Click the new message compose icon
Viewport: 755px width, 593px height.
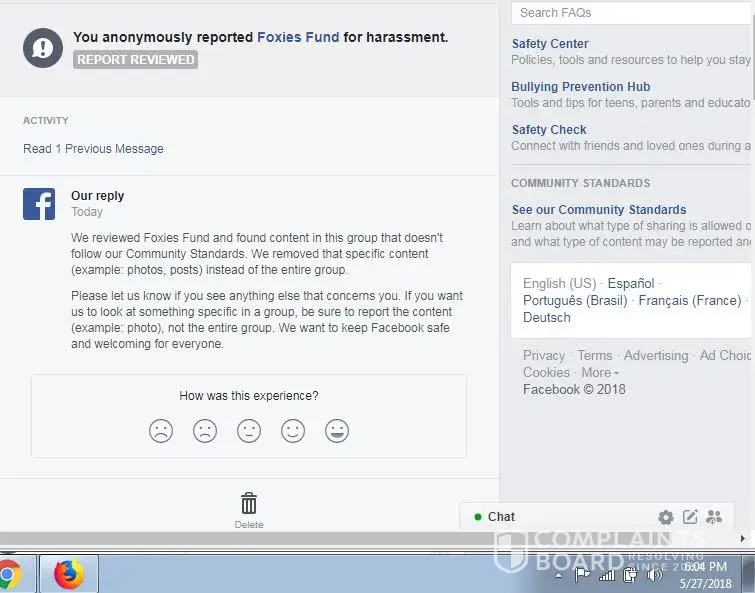pos(690,517)
